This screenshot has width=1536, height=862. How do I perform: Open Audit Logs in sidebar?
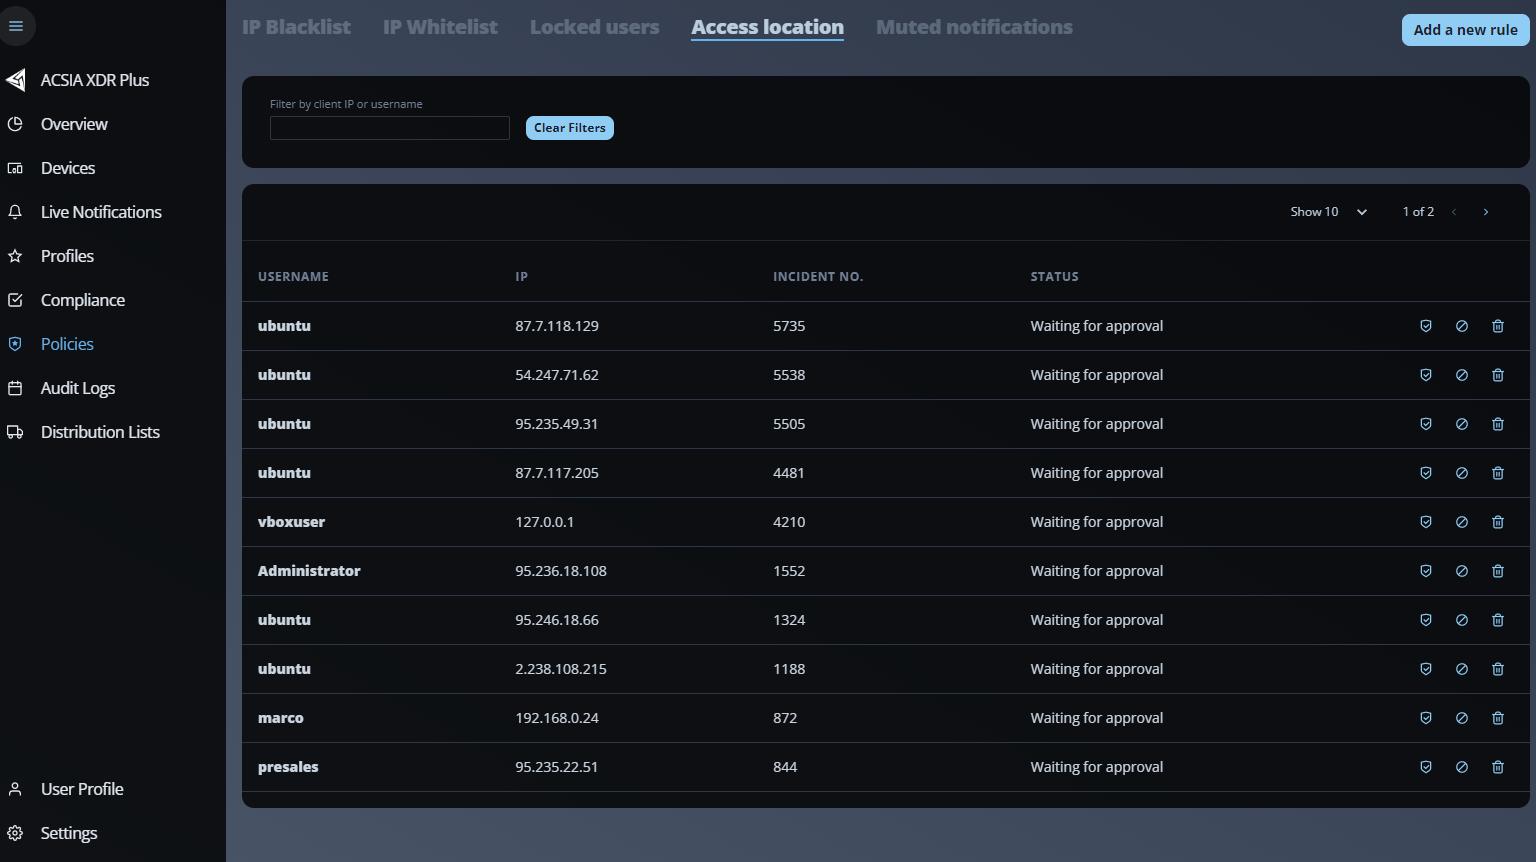78,388
